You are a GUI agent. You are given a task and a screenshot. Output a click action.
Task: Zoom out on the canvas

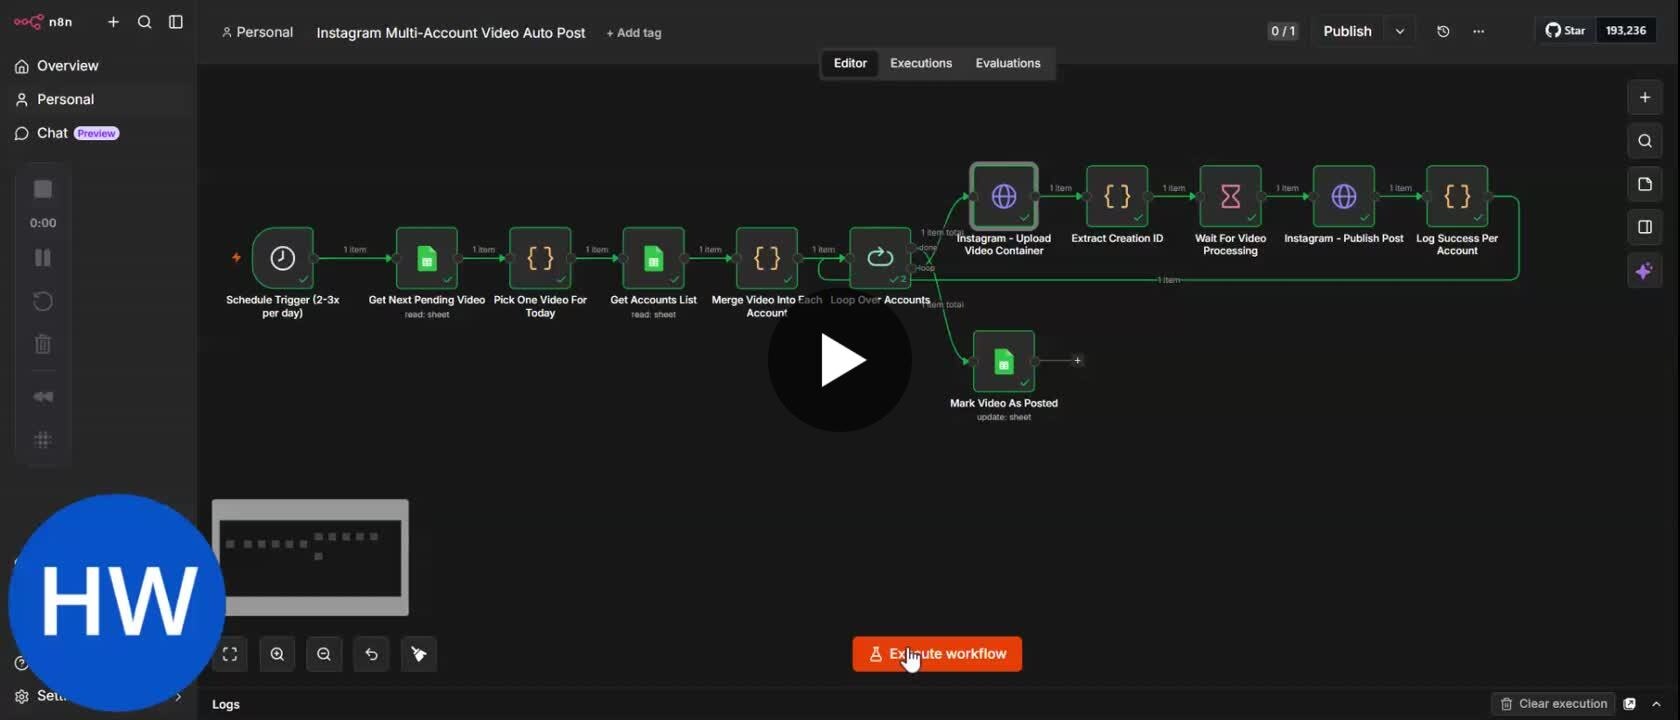pyautogui.click(x=324, y=654)
